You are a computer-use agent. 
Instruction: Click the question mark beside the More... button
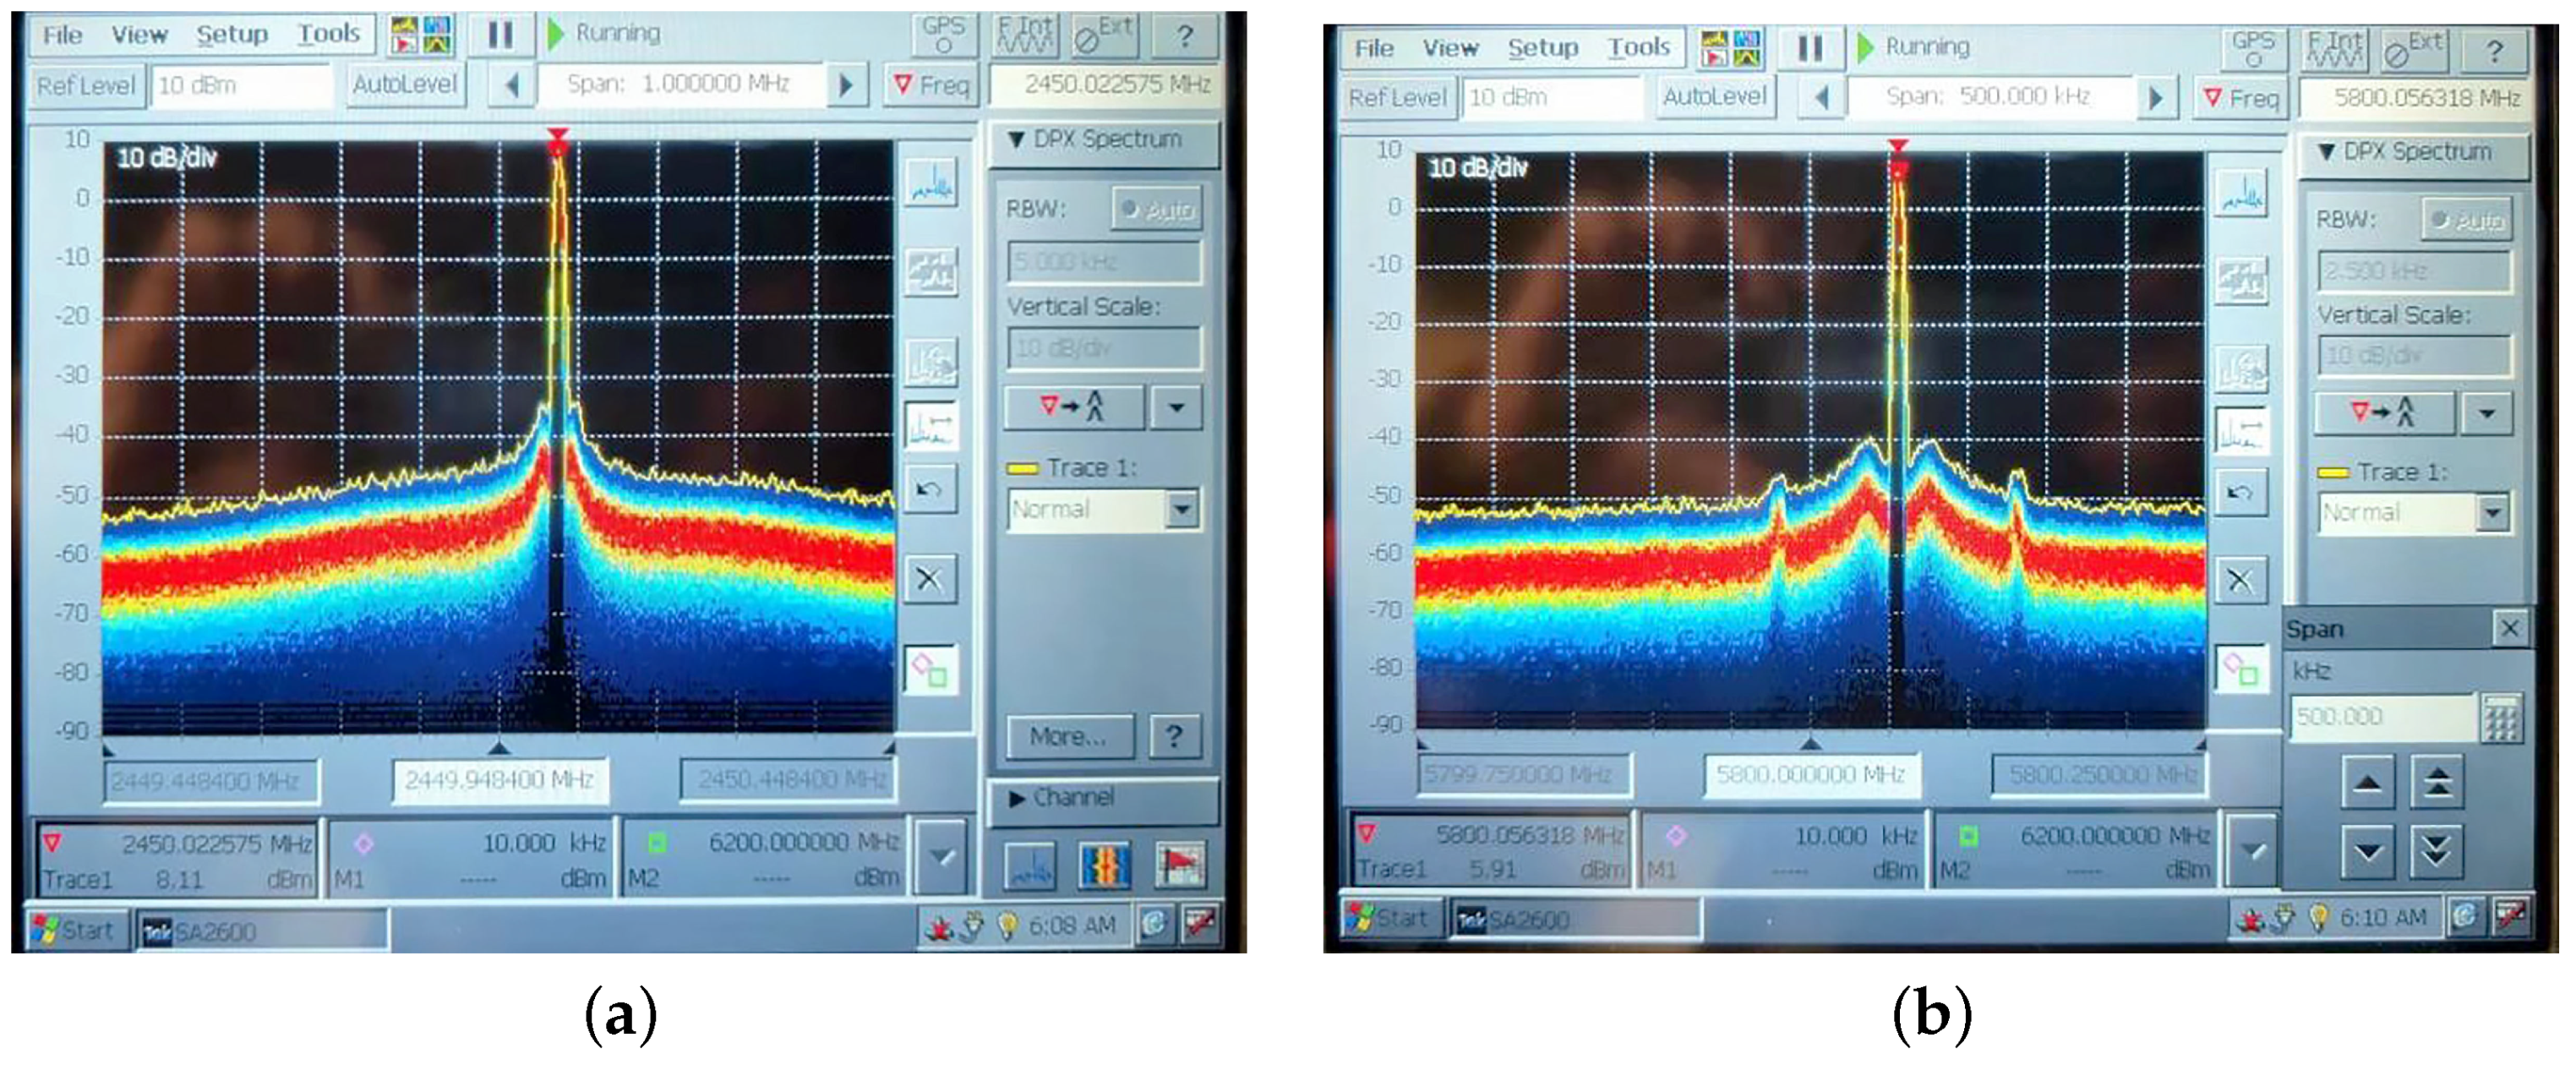point(1174,737)
